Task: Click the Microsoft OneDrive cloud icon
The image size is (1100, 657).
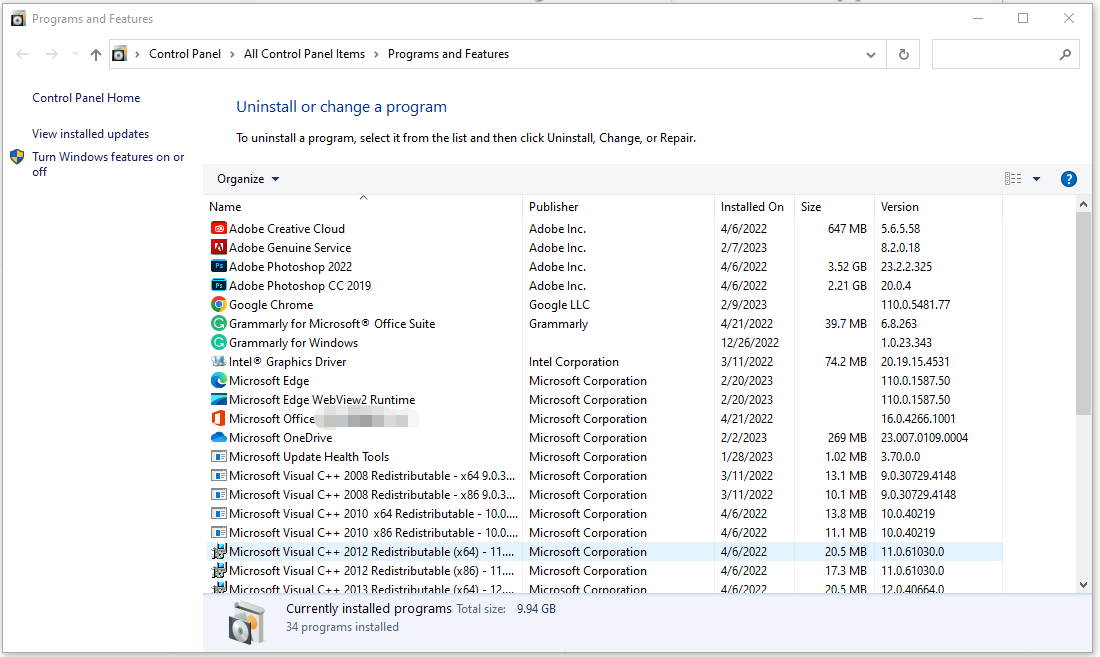Action: tap(219, 437)
